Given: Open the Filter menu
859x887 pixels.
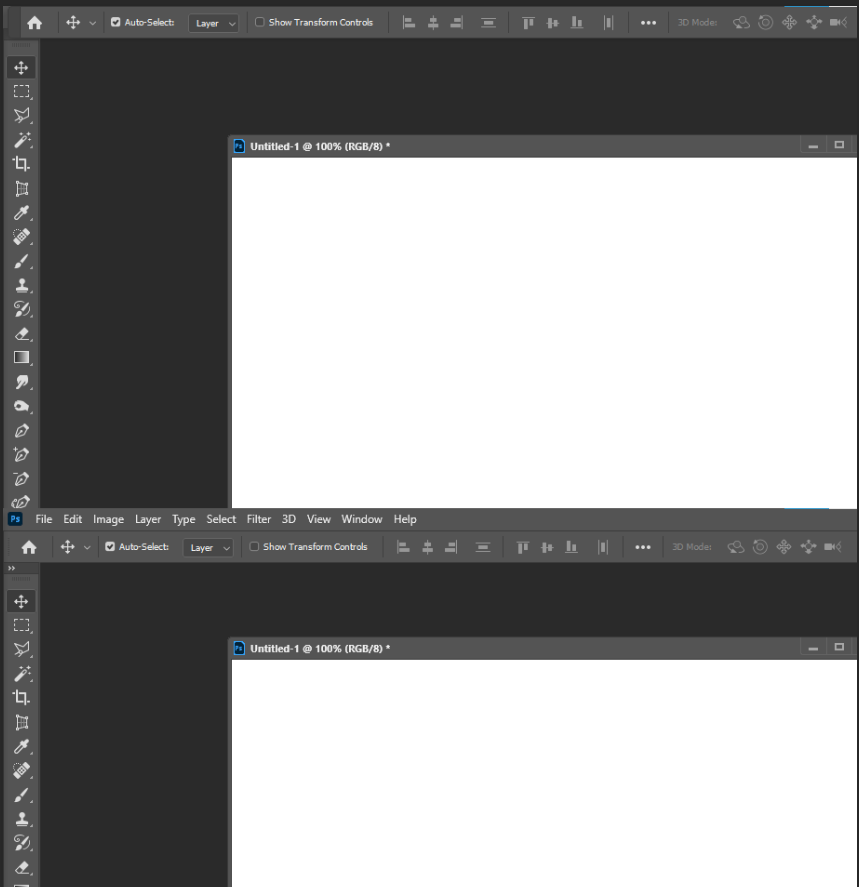Looking at the screenshot, I should click(x=258, y=519).
